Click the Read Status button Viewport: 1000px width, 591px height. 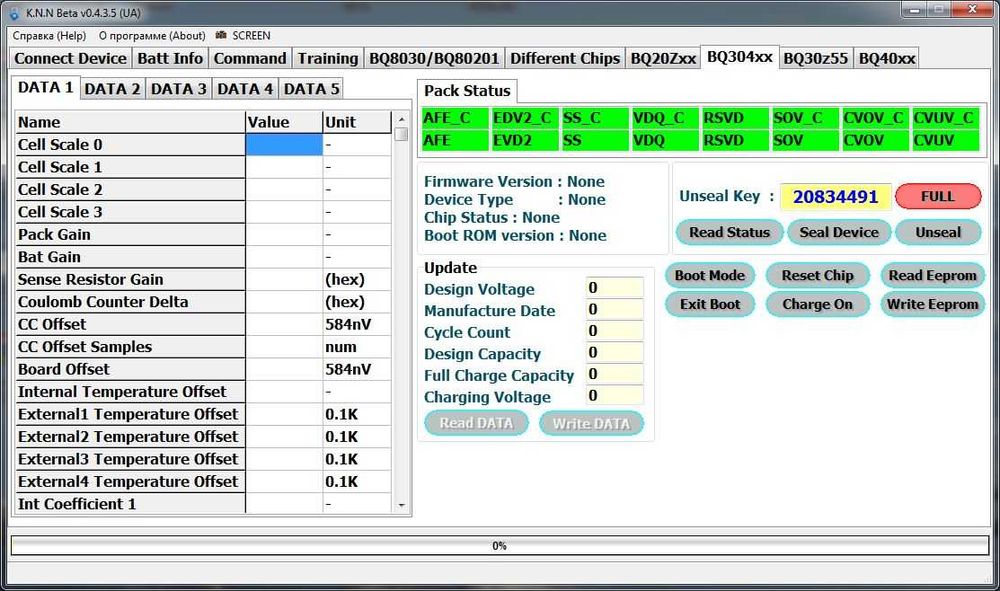pyautogui.click(x=729, y=232)
